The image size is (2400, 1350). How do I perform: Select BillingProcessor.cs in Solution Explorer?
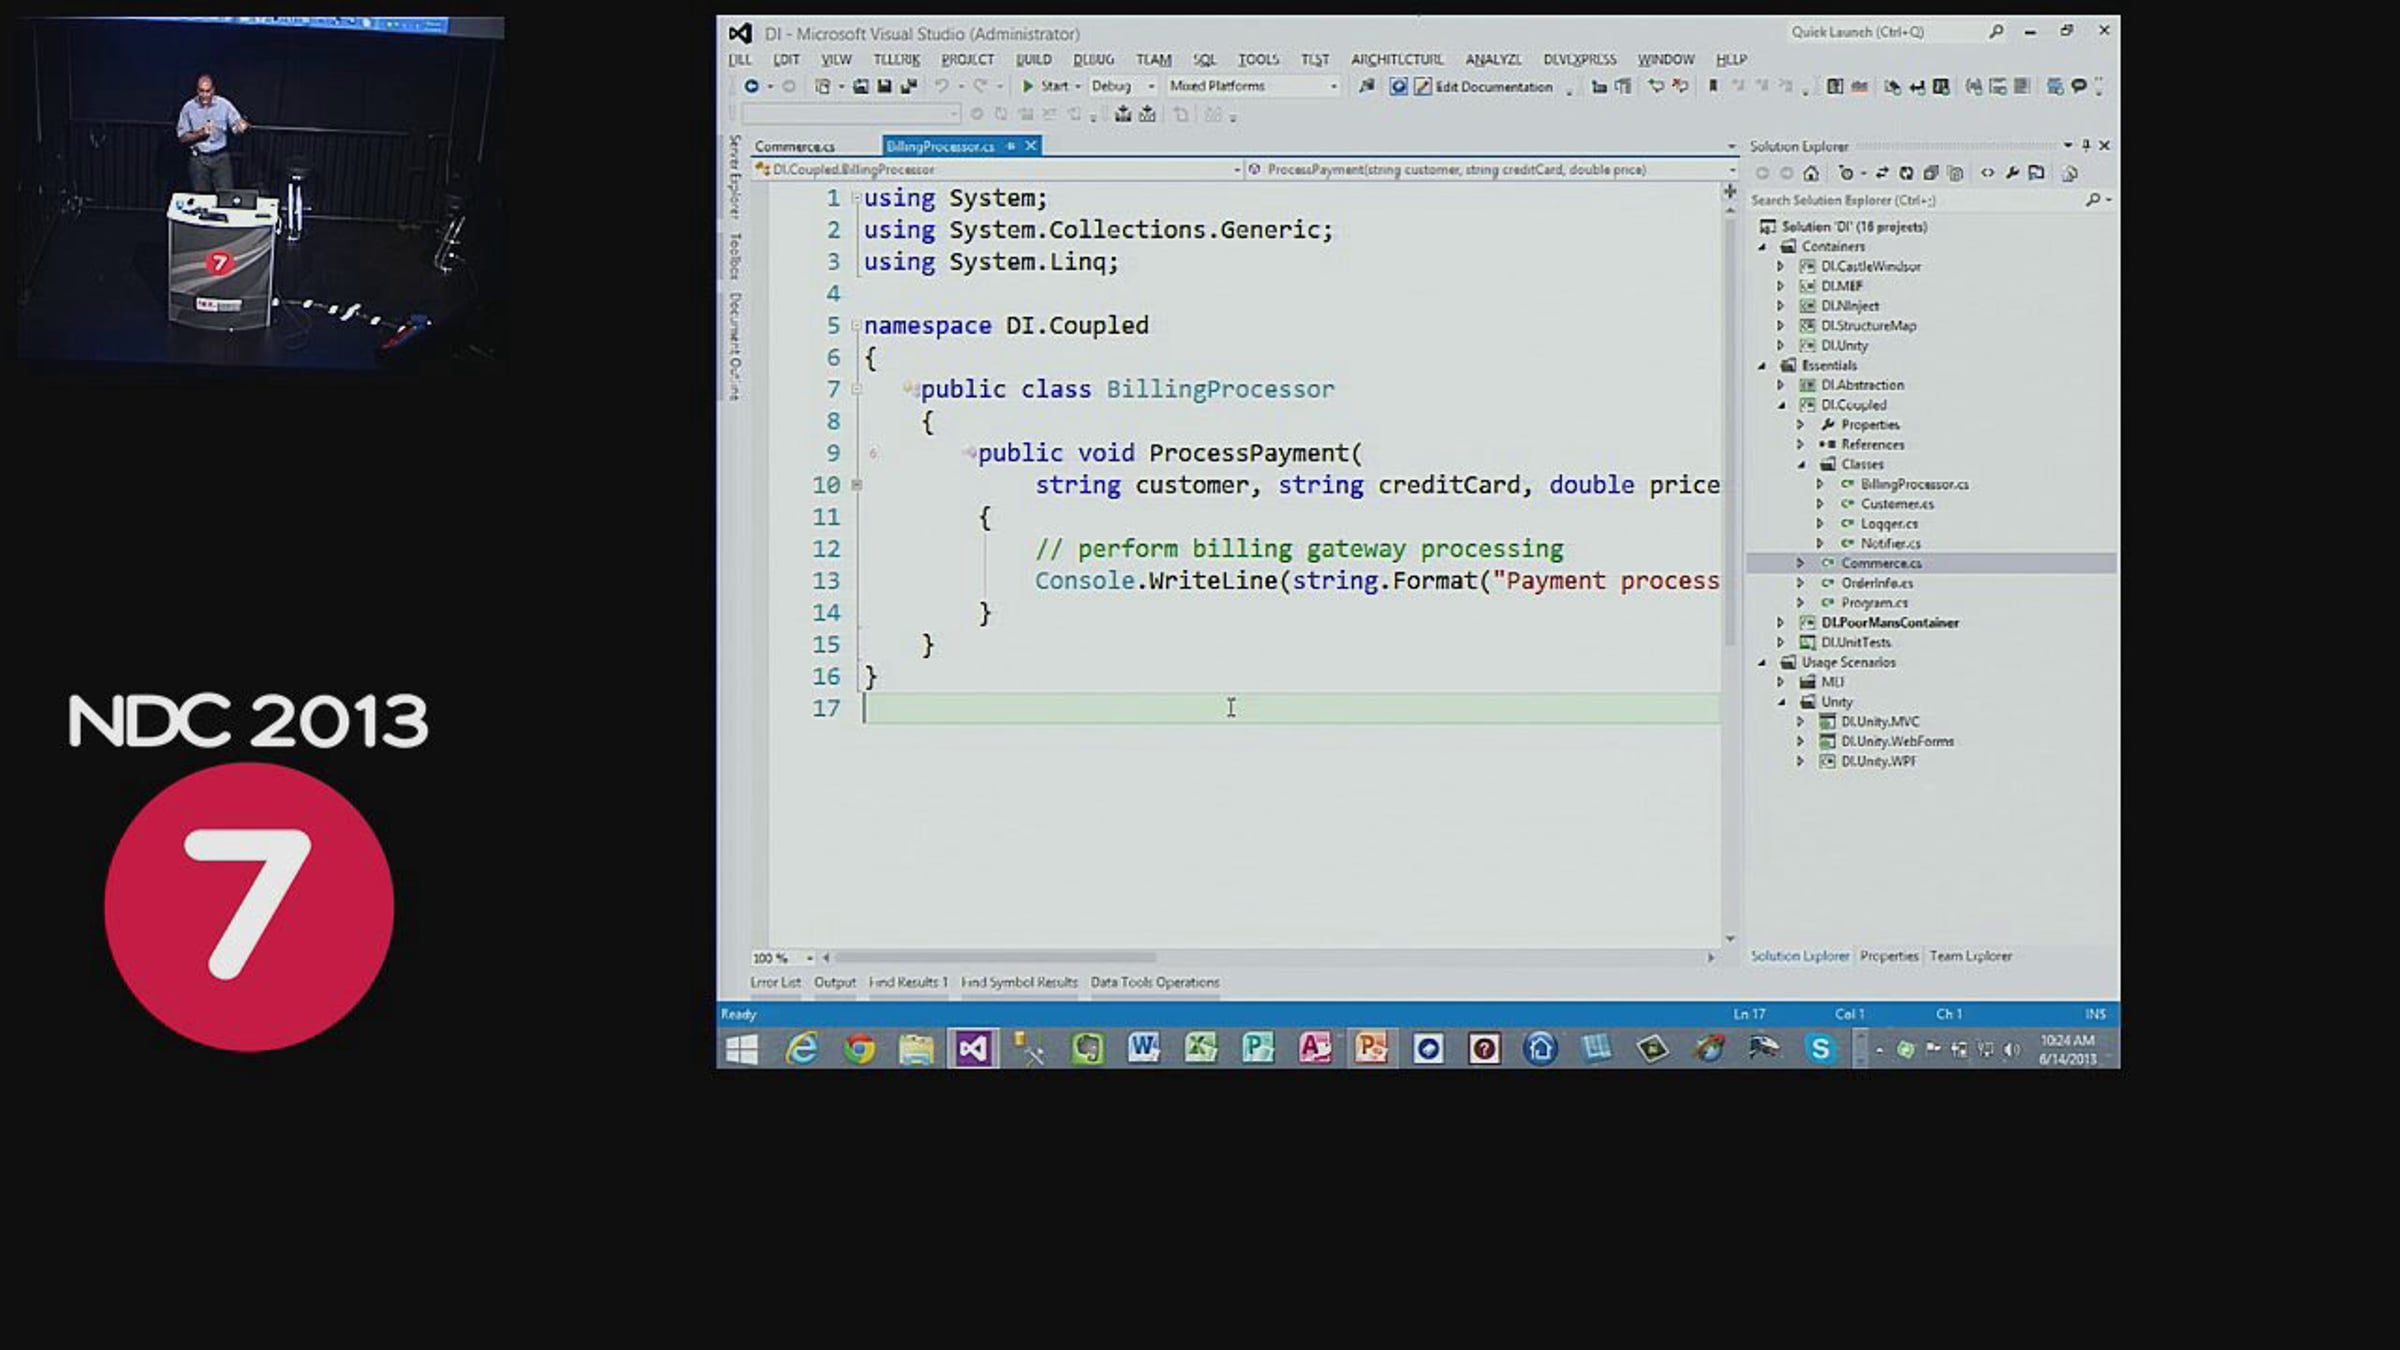pos(1914,484)
